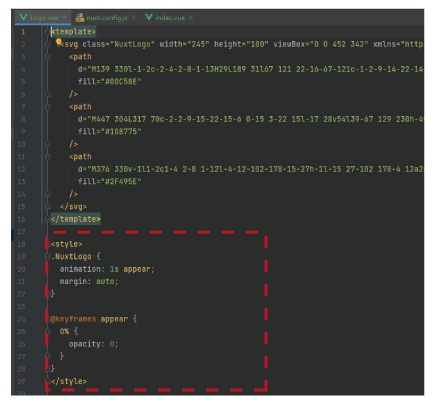The image size is (436, 409).
Task: Click fill="#00C58E" attribute text
Action: click(x=110, y=82)
